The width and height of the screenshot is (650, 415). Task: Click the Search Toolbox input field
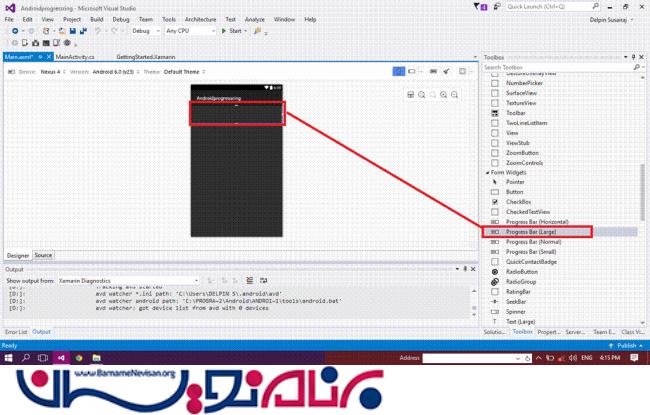[x=560, y=68]
